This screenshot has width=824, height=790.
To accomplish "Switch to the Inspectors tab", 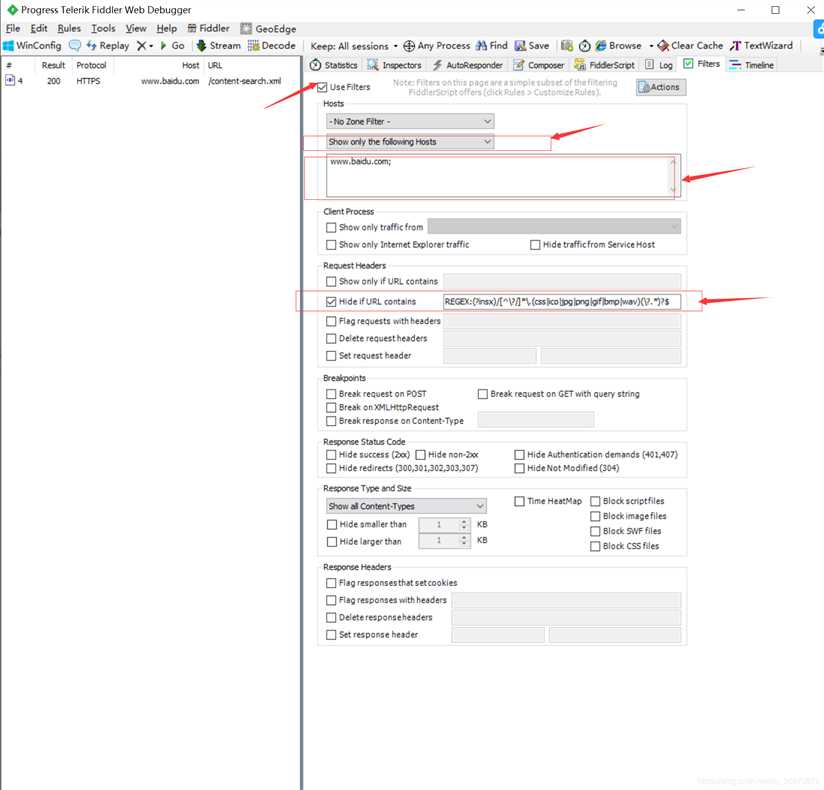I will (x=394, y=65).
